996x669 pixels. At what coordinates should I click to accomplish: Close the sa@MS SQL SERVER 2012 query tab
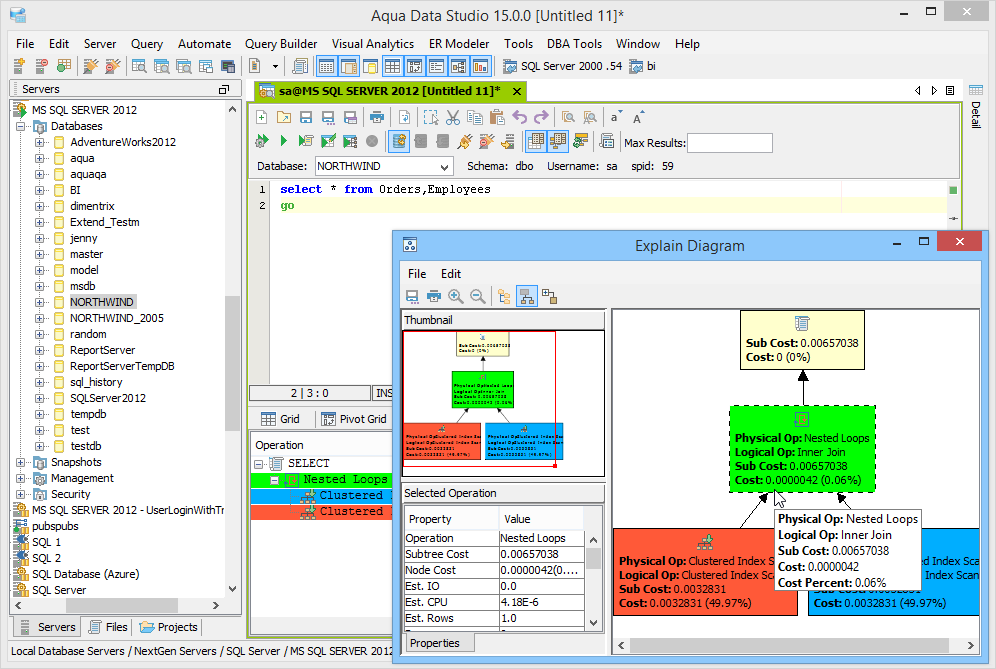[x=517, y=91]
